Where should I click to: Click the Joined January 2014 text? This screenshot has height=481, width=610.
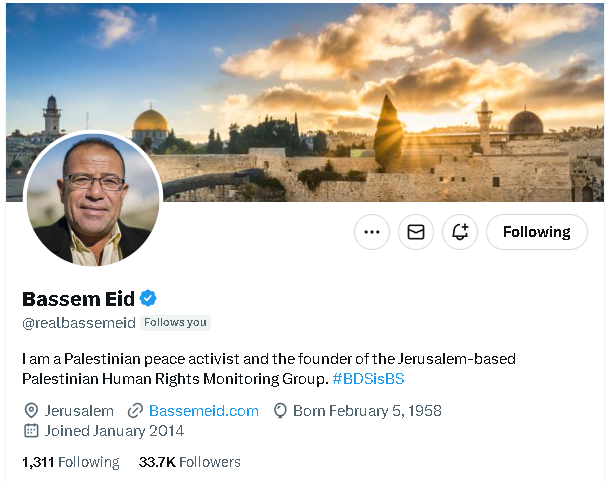(112, 431)
